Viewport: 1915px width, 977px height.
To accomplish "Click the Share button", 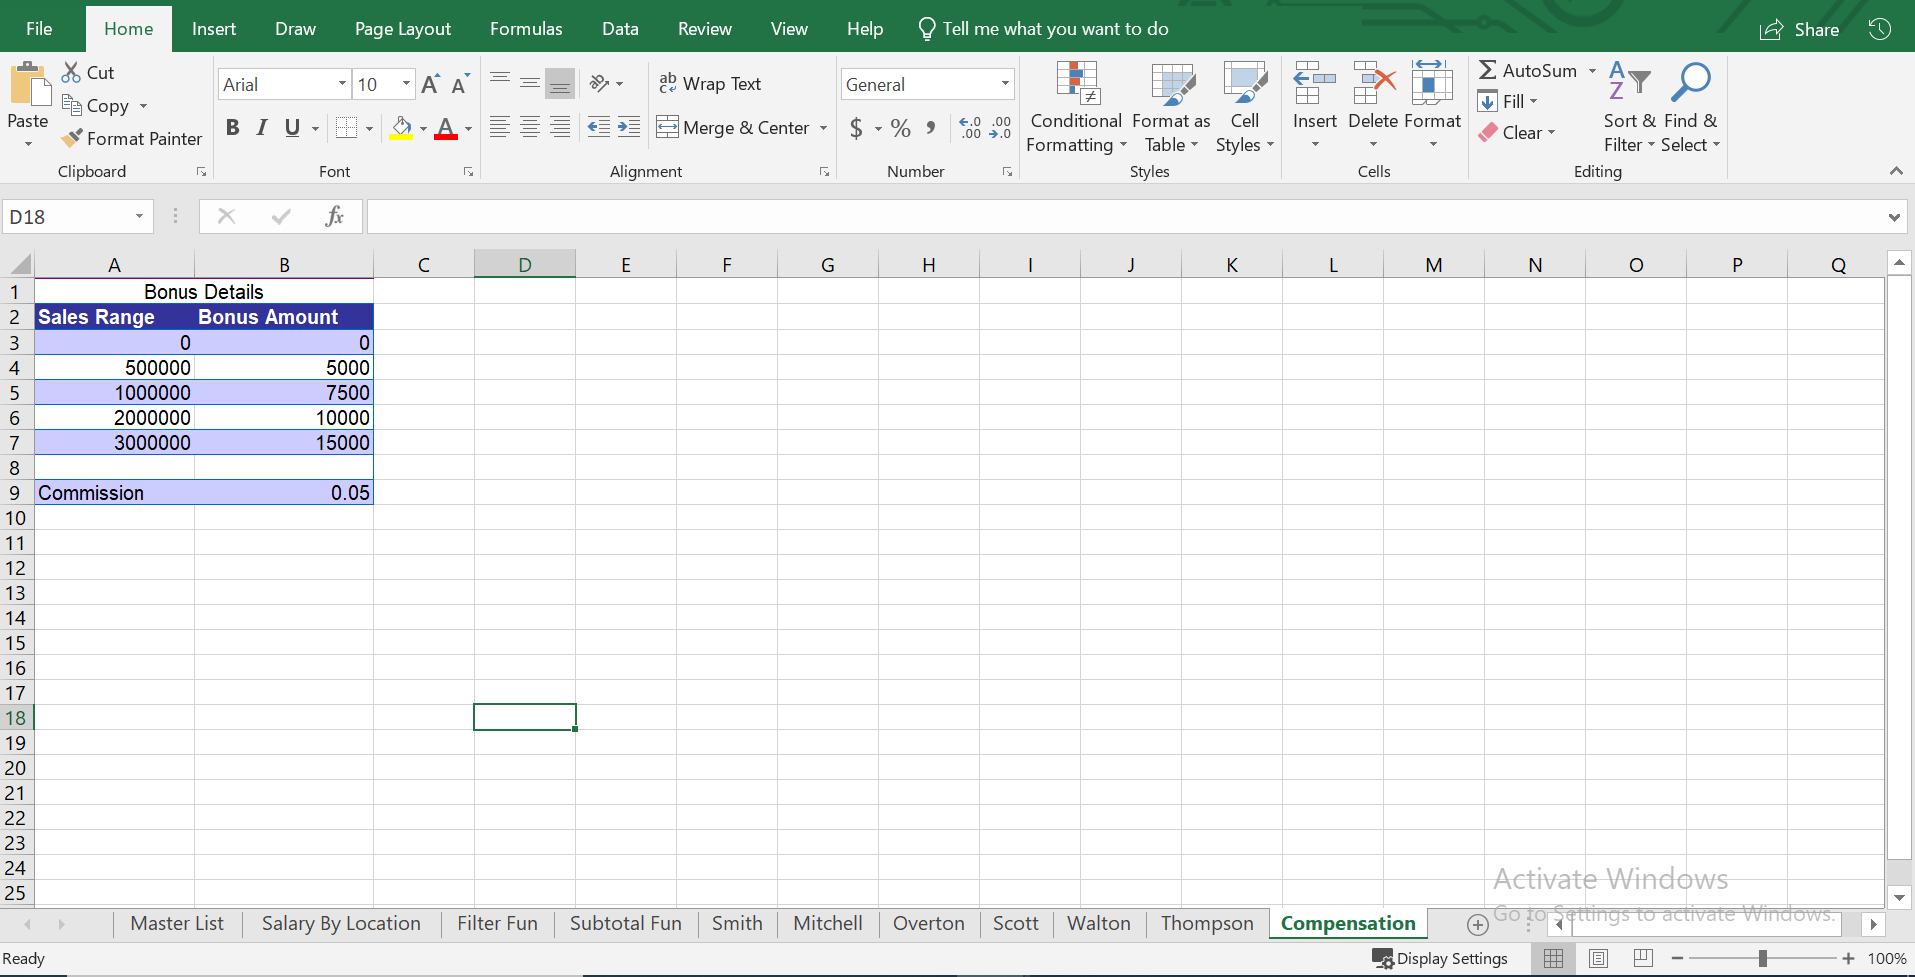I will click(x=1800, y=29).
